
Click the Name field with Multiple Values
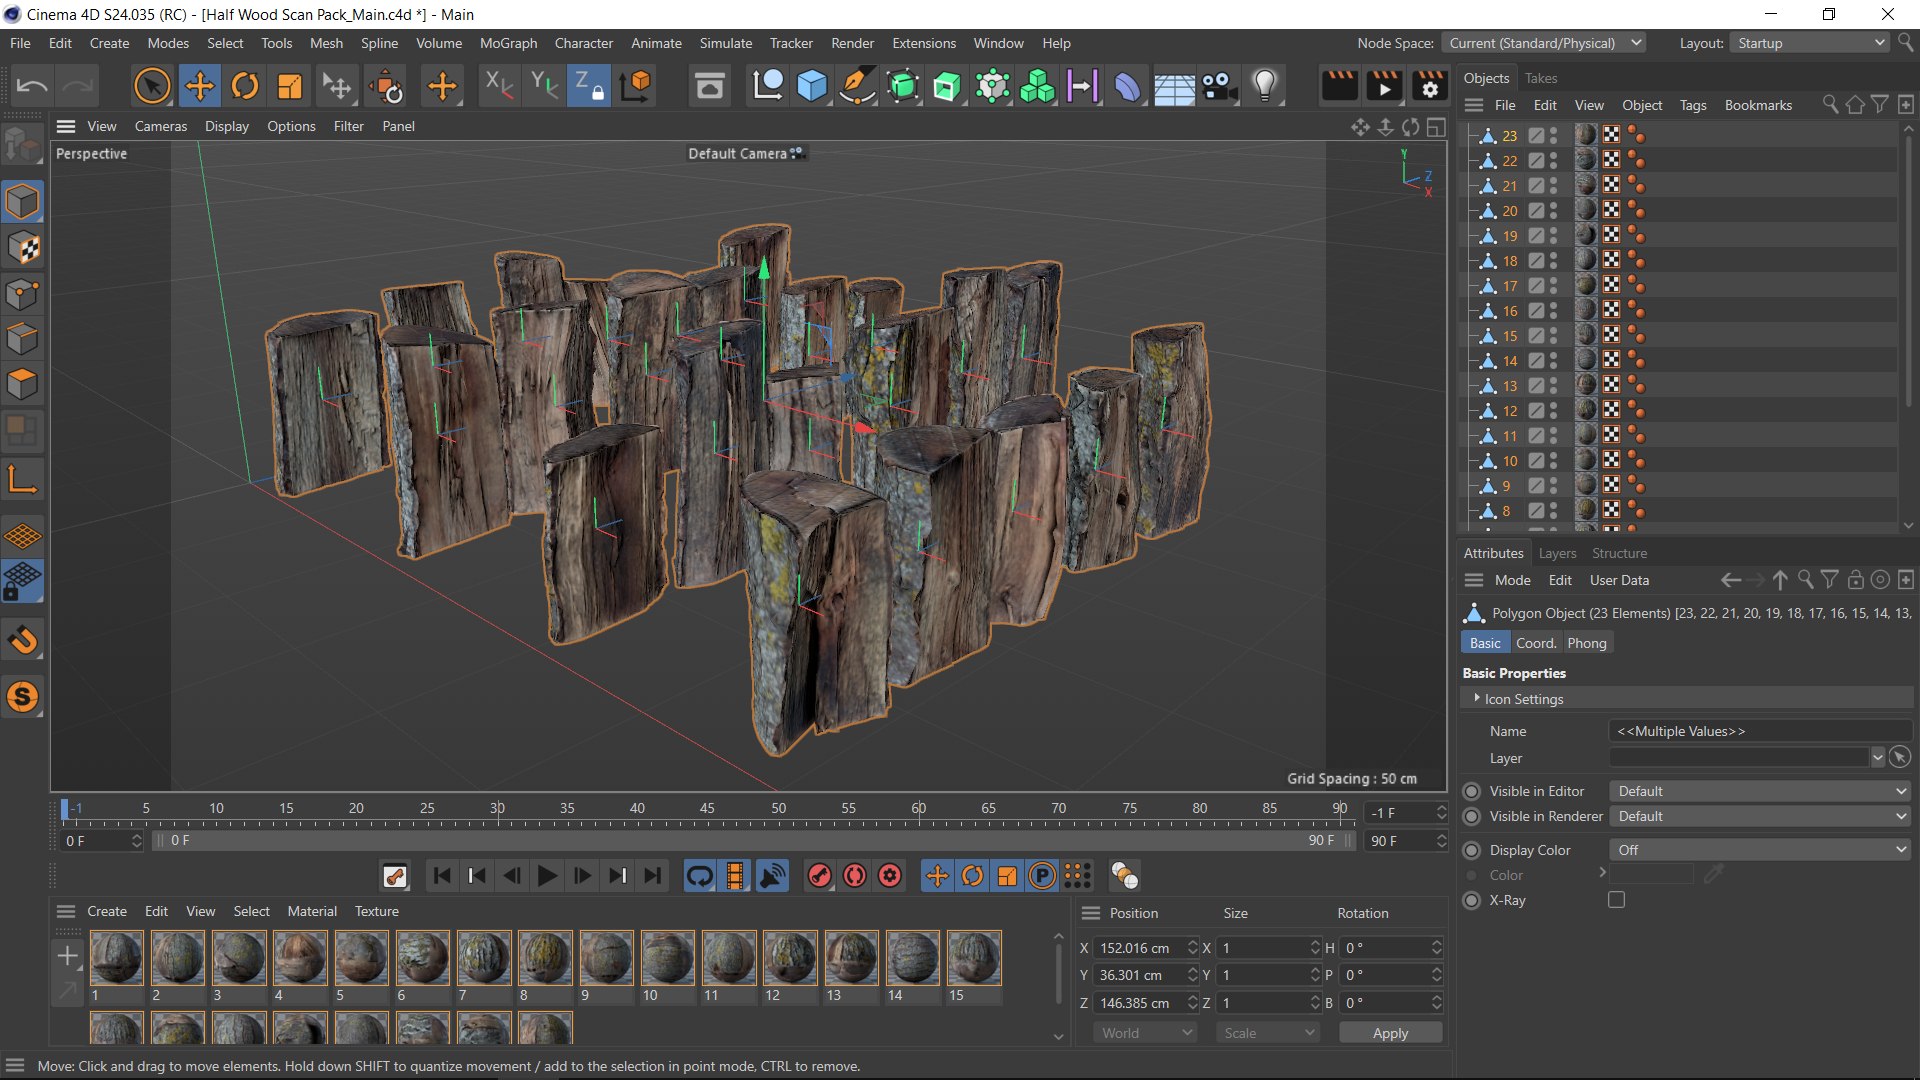pyautogui.click(x=1760, y=731)
